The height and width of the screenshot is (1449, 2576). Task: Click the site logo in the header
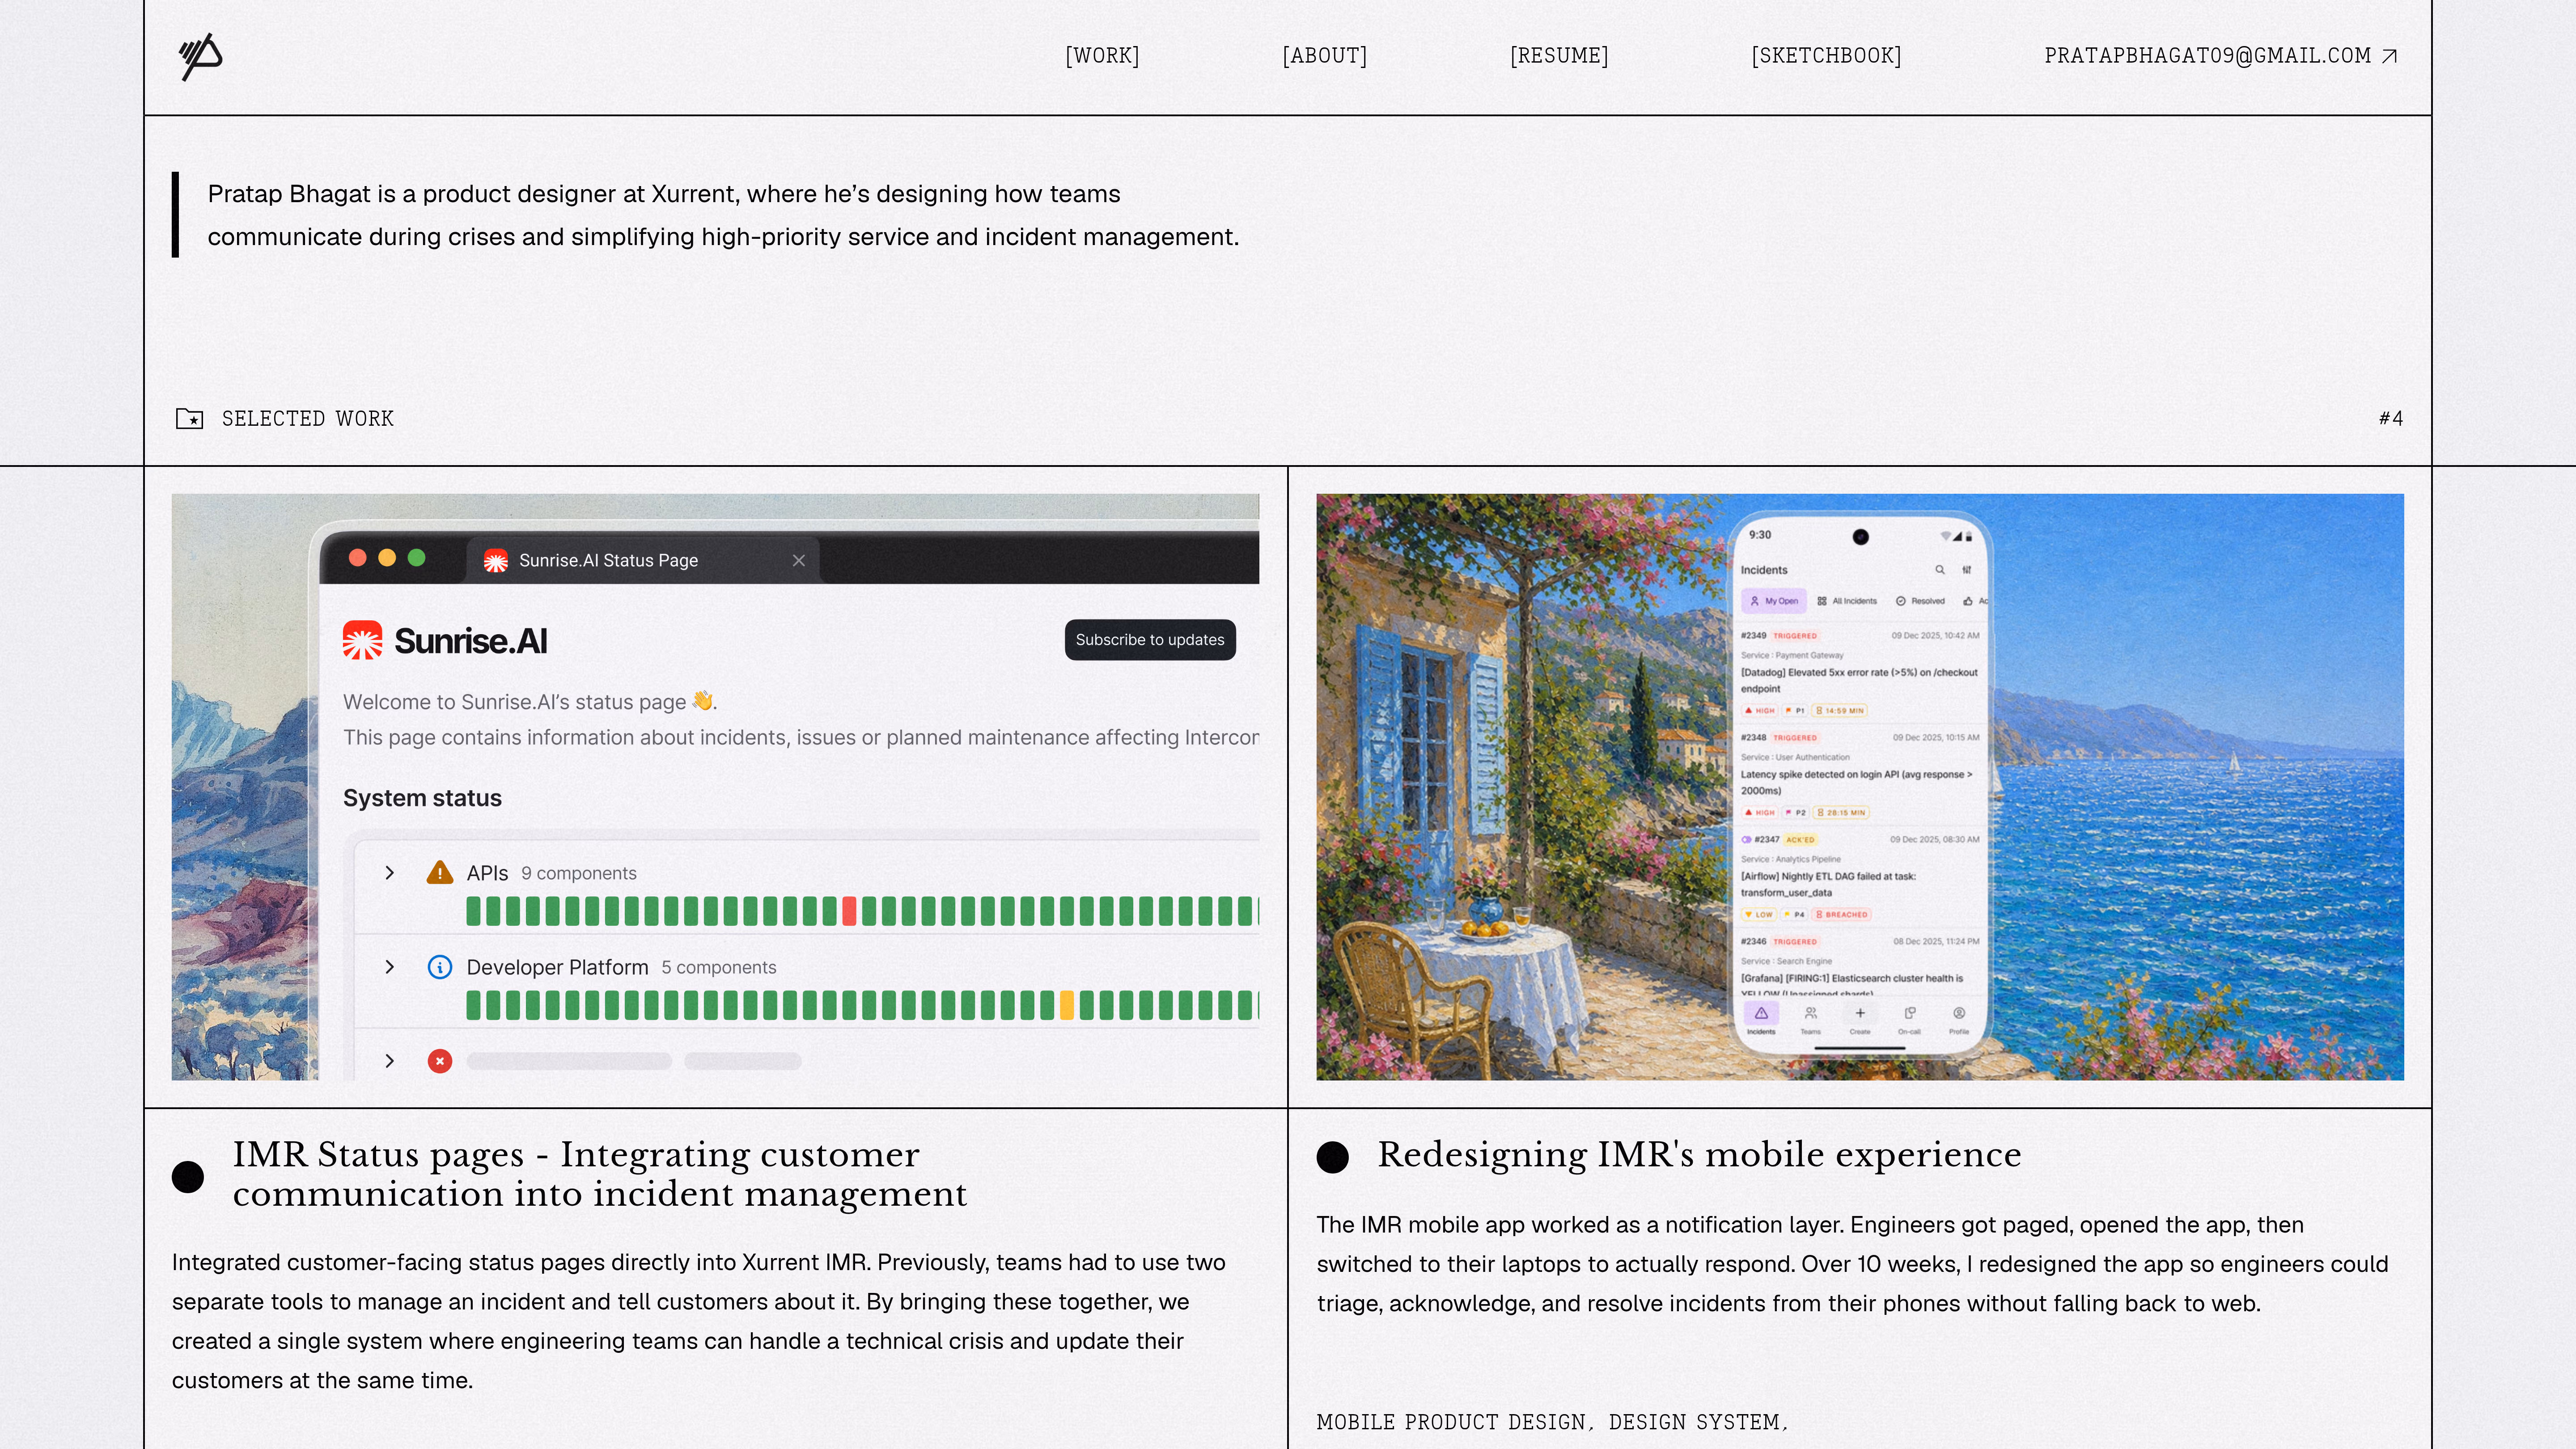point(201,56)
